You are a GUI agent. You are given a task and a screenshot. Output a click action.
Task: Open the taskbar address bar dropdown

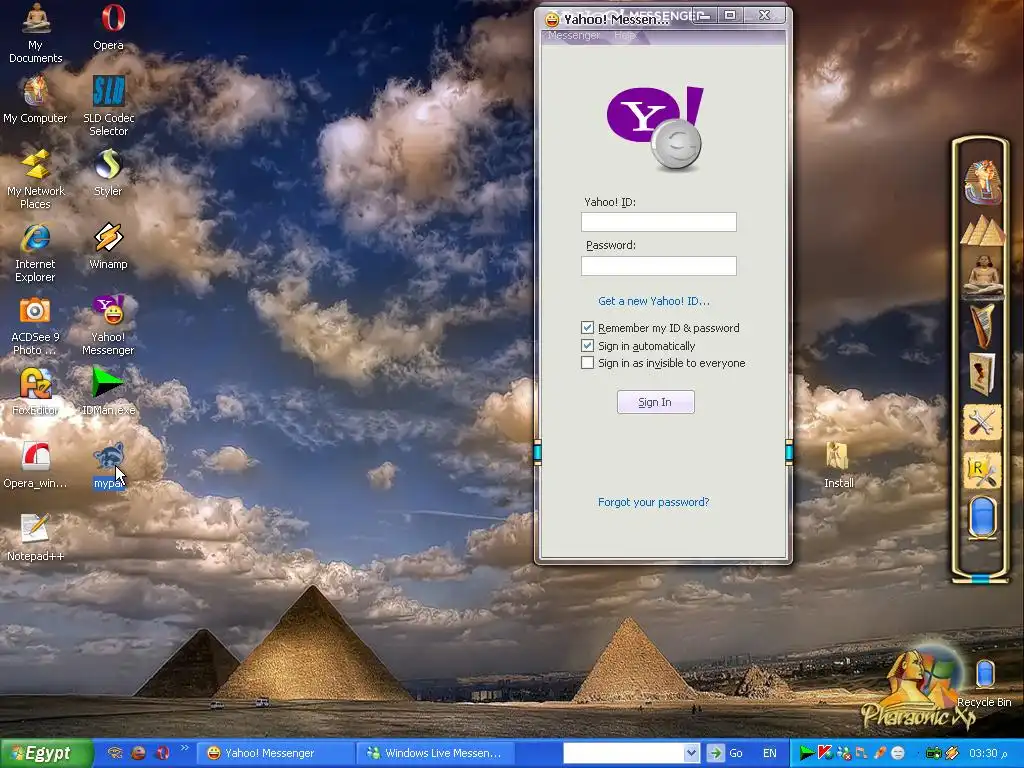point(692,753)
